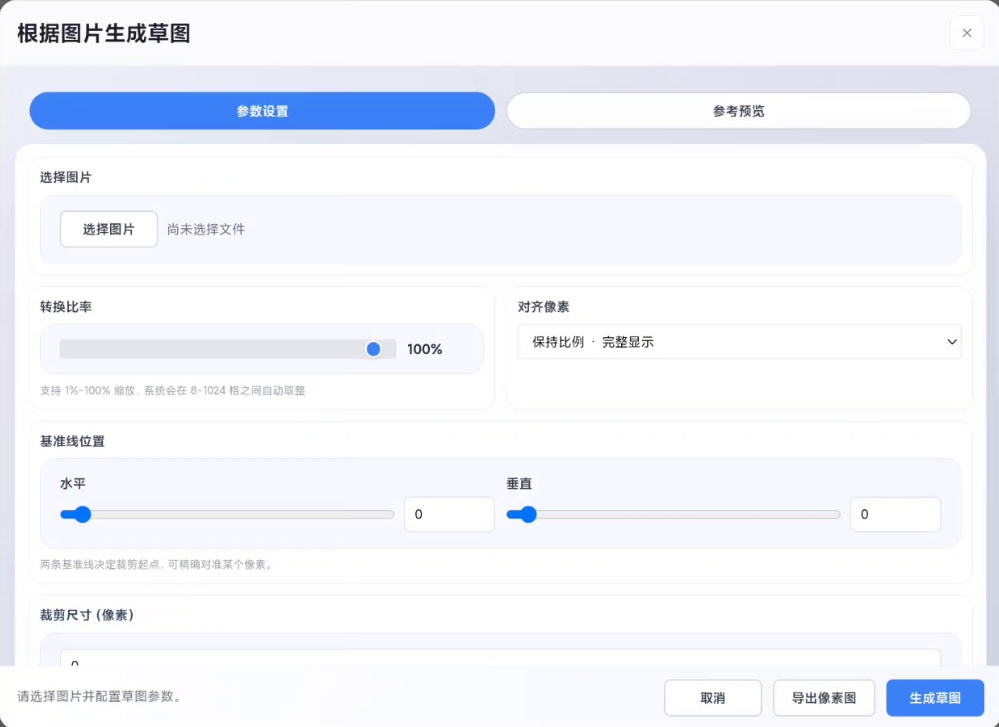
Task: Click the dialog title 根据图片生成草图
Action: click(102, 33)
